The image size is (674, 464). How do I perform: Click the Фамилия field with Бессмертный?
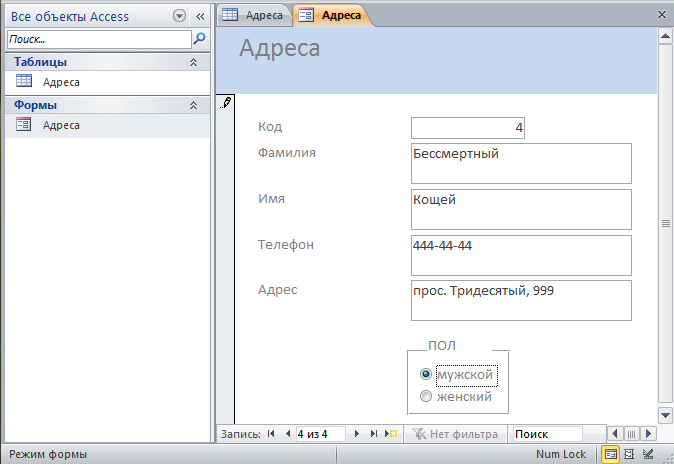(521, 163)
